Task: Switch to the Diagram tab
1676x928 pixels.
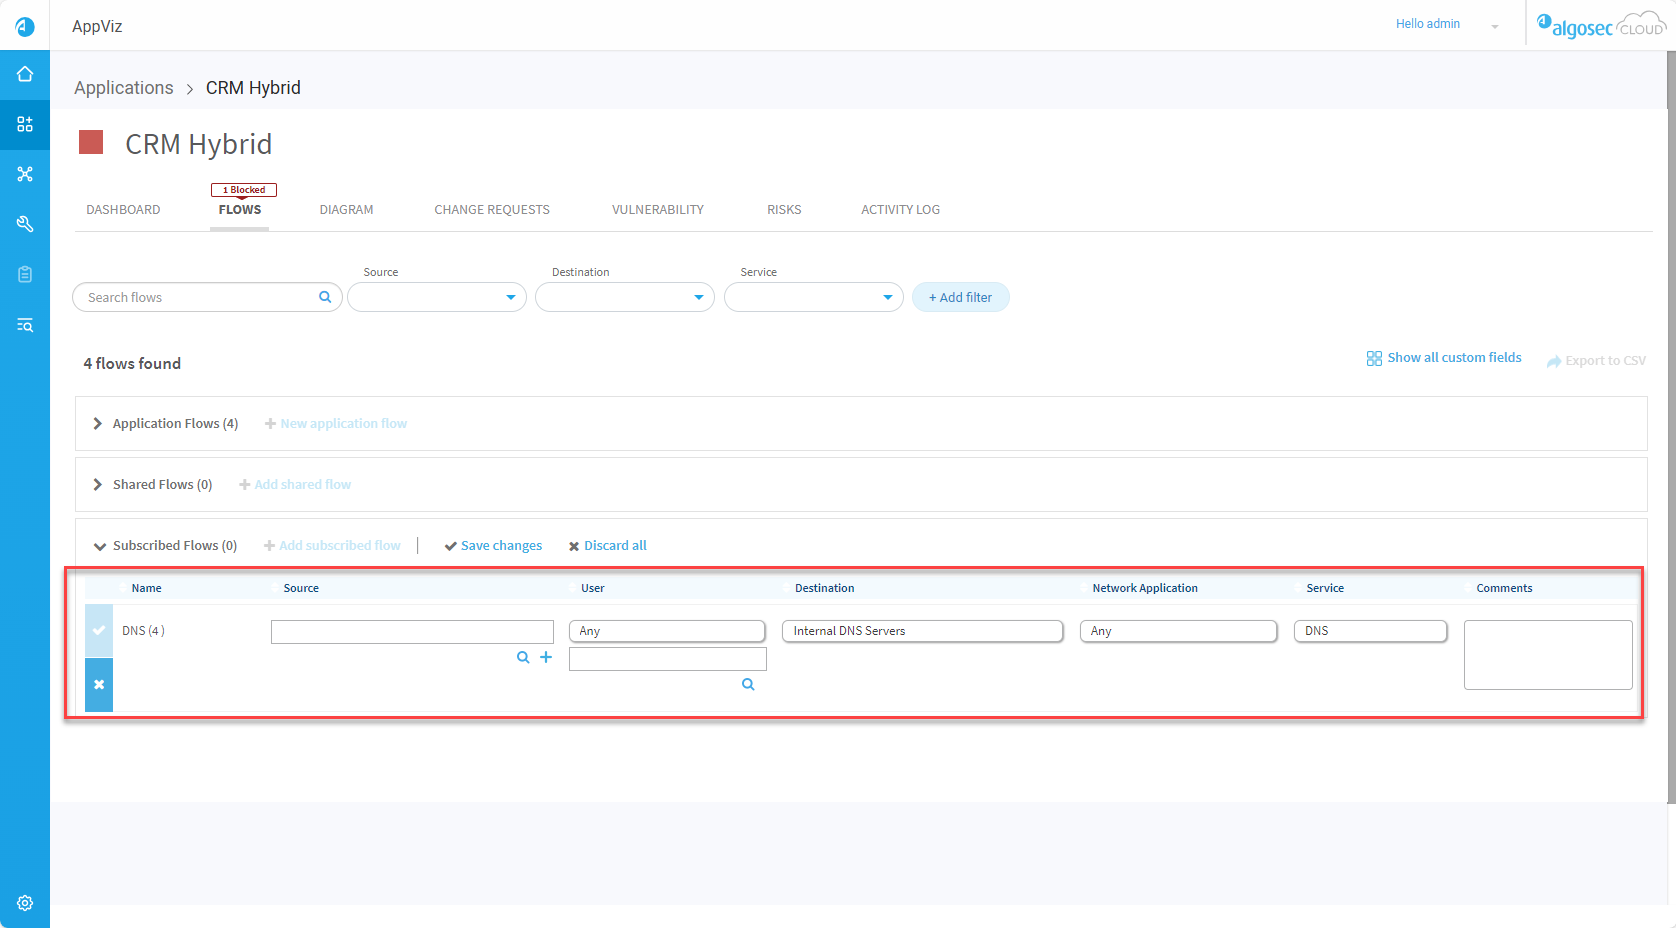Action: (346, 210)
